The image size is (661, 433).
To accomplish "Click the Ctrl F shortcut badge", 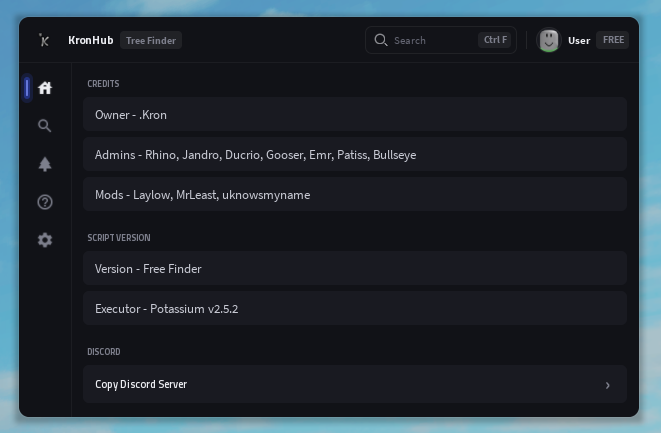I will pos(495,40).
